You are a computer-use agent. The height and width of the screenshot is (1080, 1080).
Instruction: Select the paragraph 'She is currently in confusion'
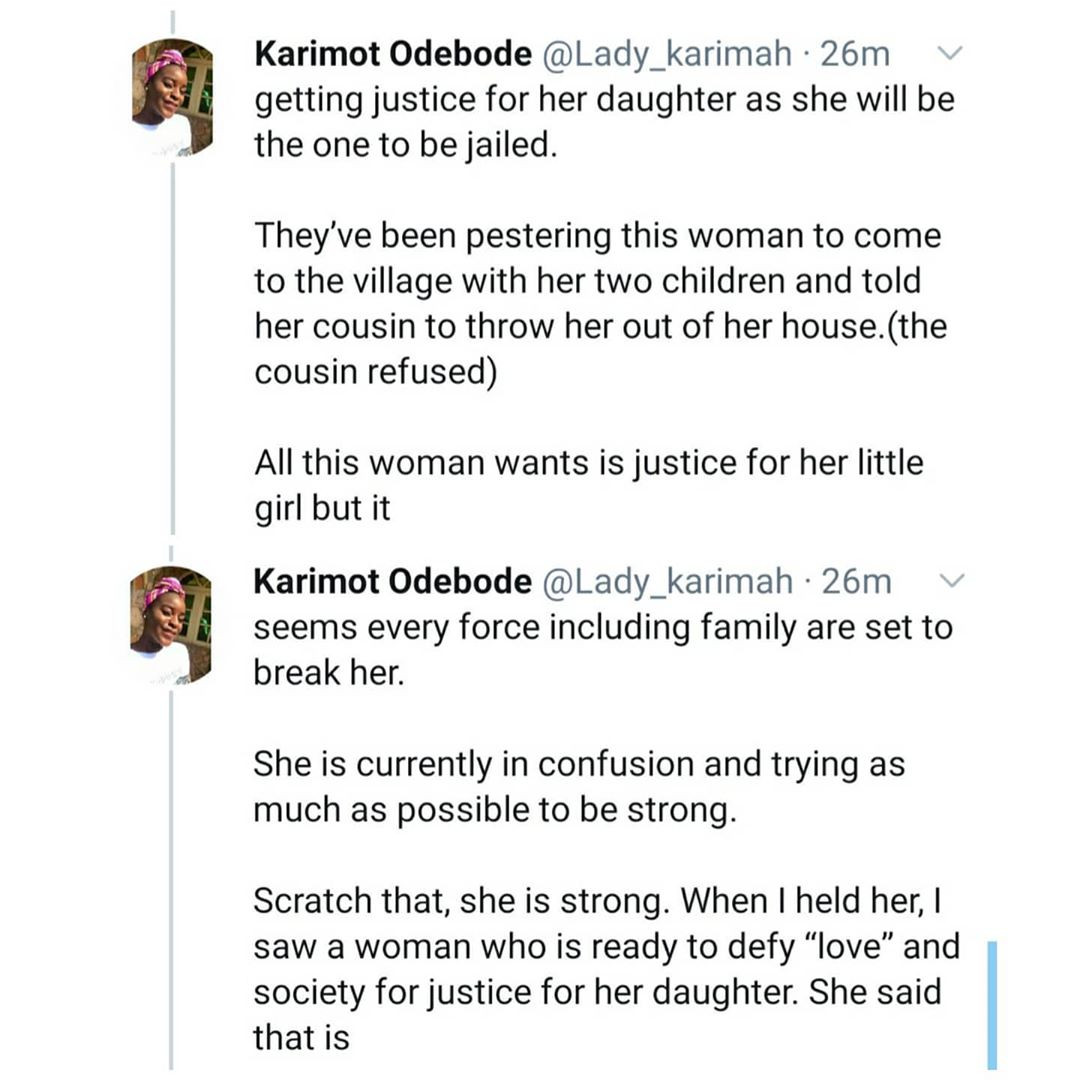click(579, 787)
